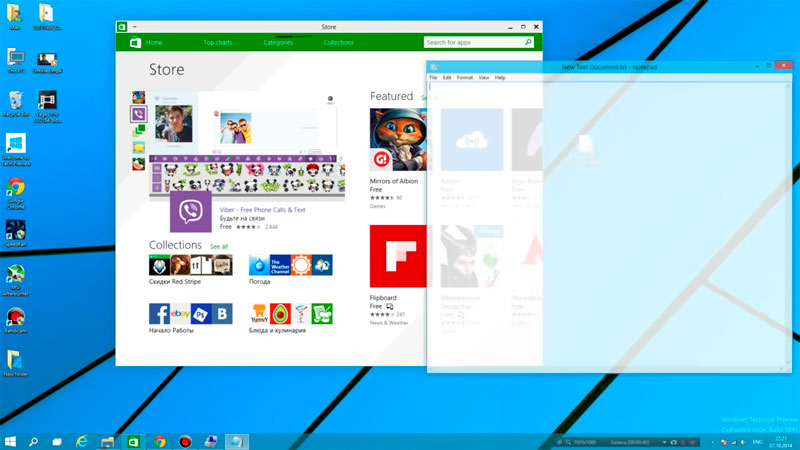This screenshot has height=450, width=800.
Task: Open the Windows Start menu
Action: coord(10,441)
